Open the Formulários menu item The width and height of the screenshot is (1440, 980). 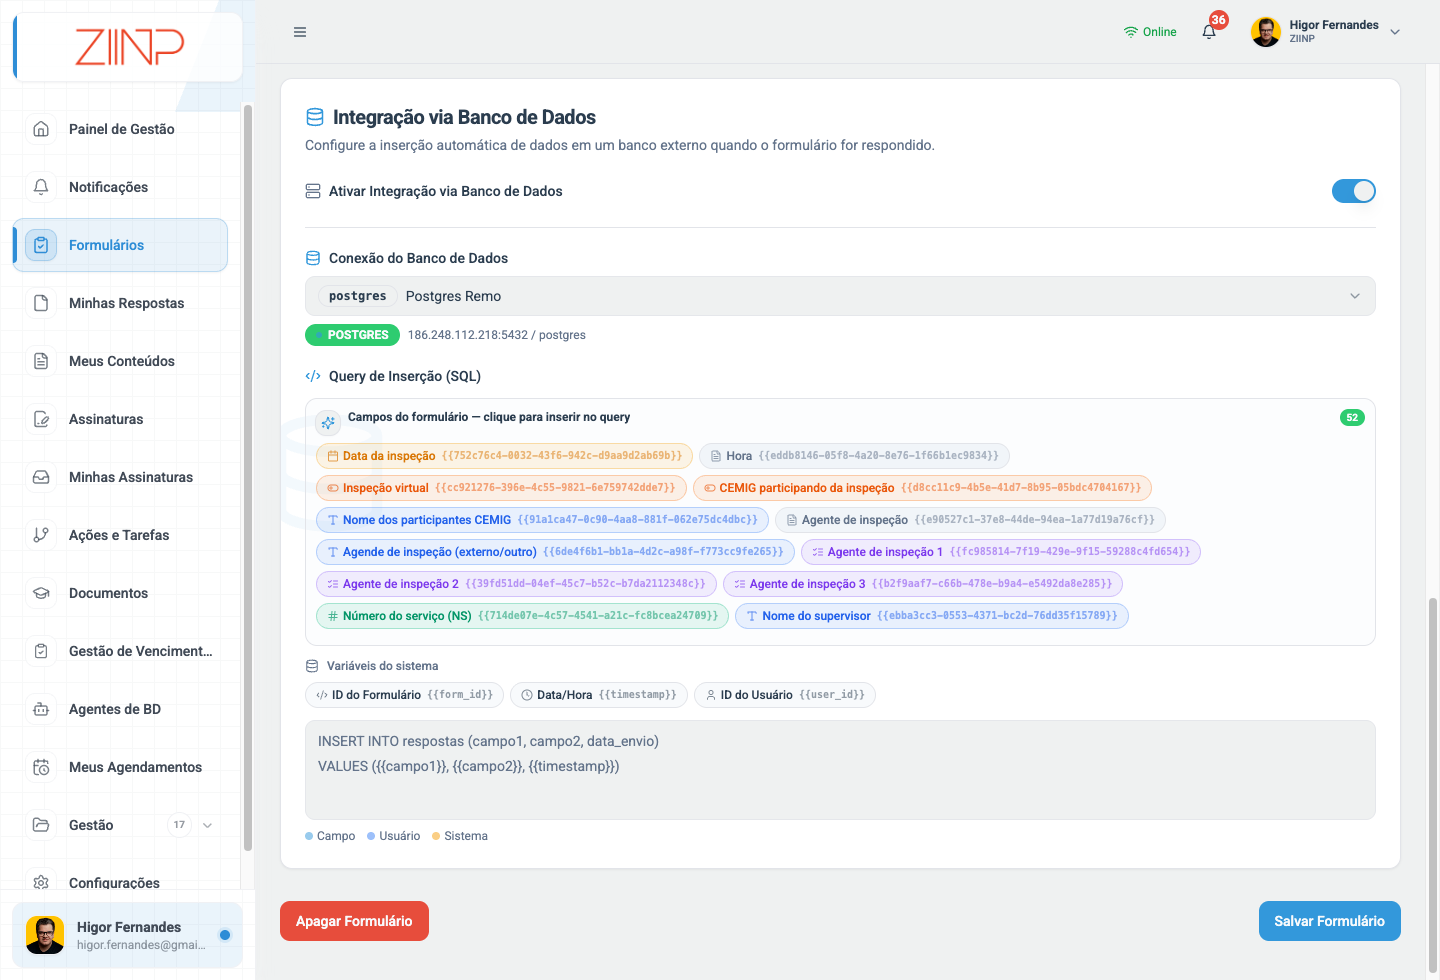coord(120,245)
